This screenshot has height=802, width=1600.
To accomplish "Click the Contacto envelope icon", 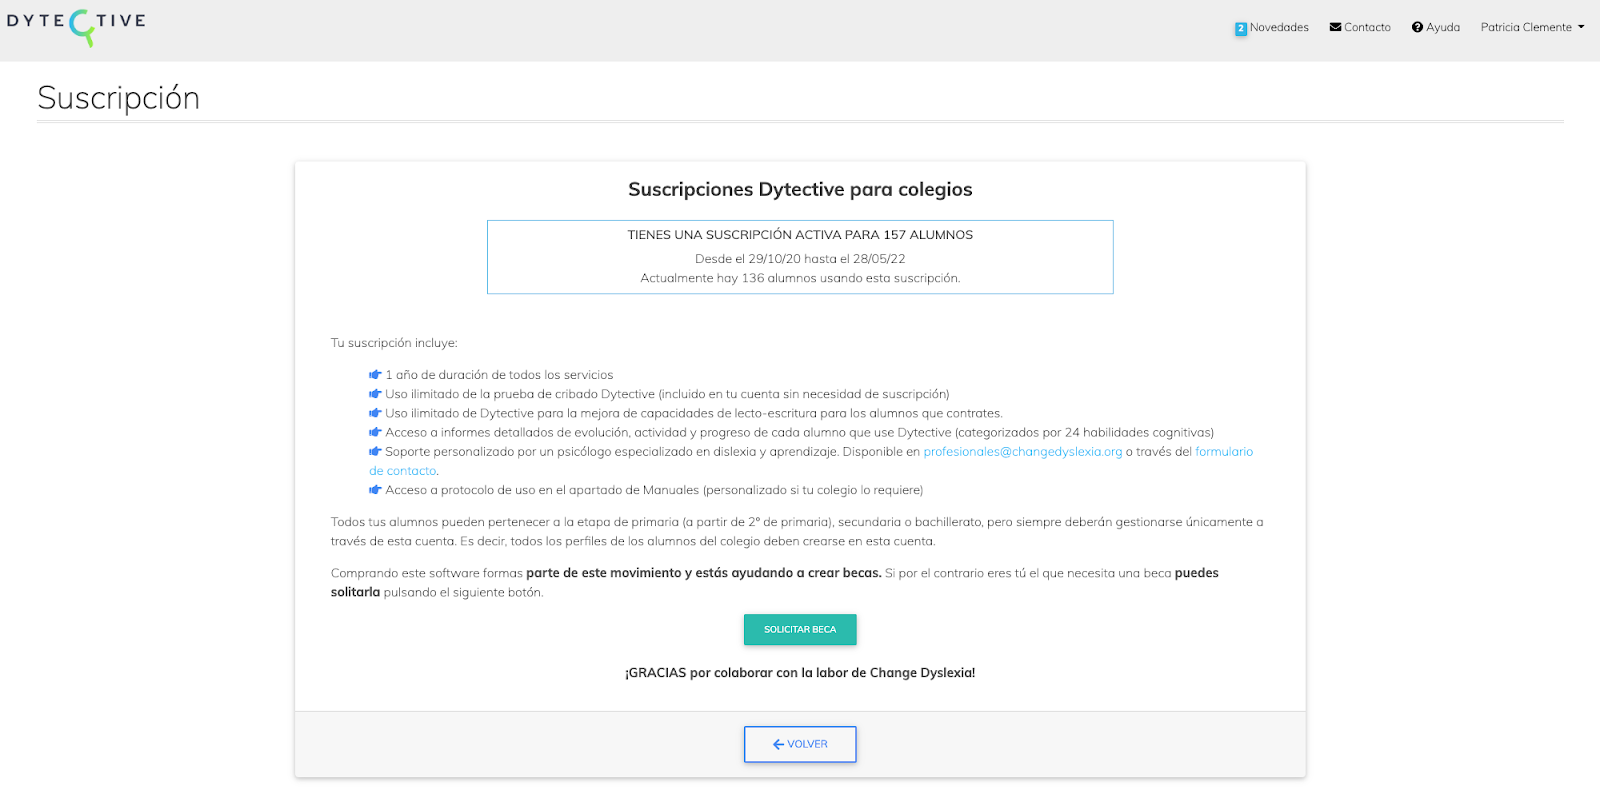I will (x=1335, y=27).
